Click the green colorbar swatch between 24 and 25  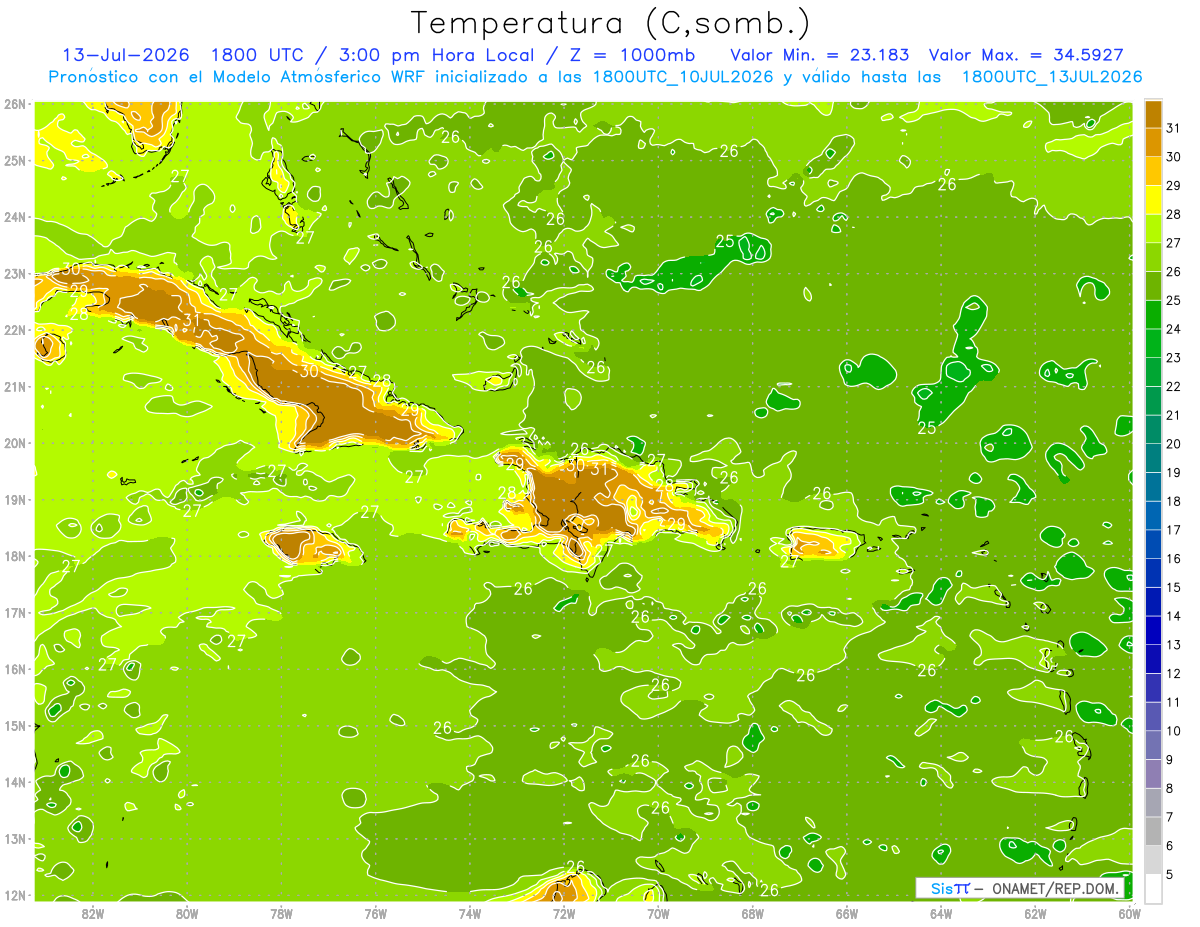[x=1153, y=315]
